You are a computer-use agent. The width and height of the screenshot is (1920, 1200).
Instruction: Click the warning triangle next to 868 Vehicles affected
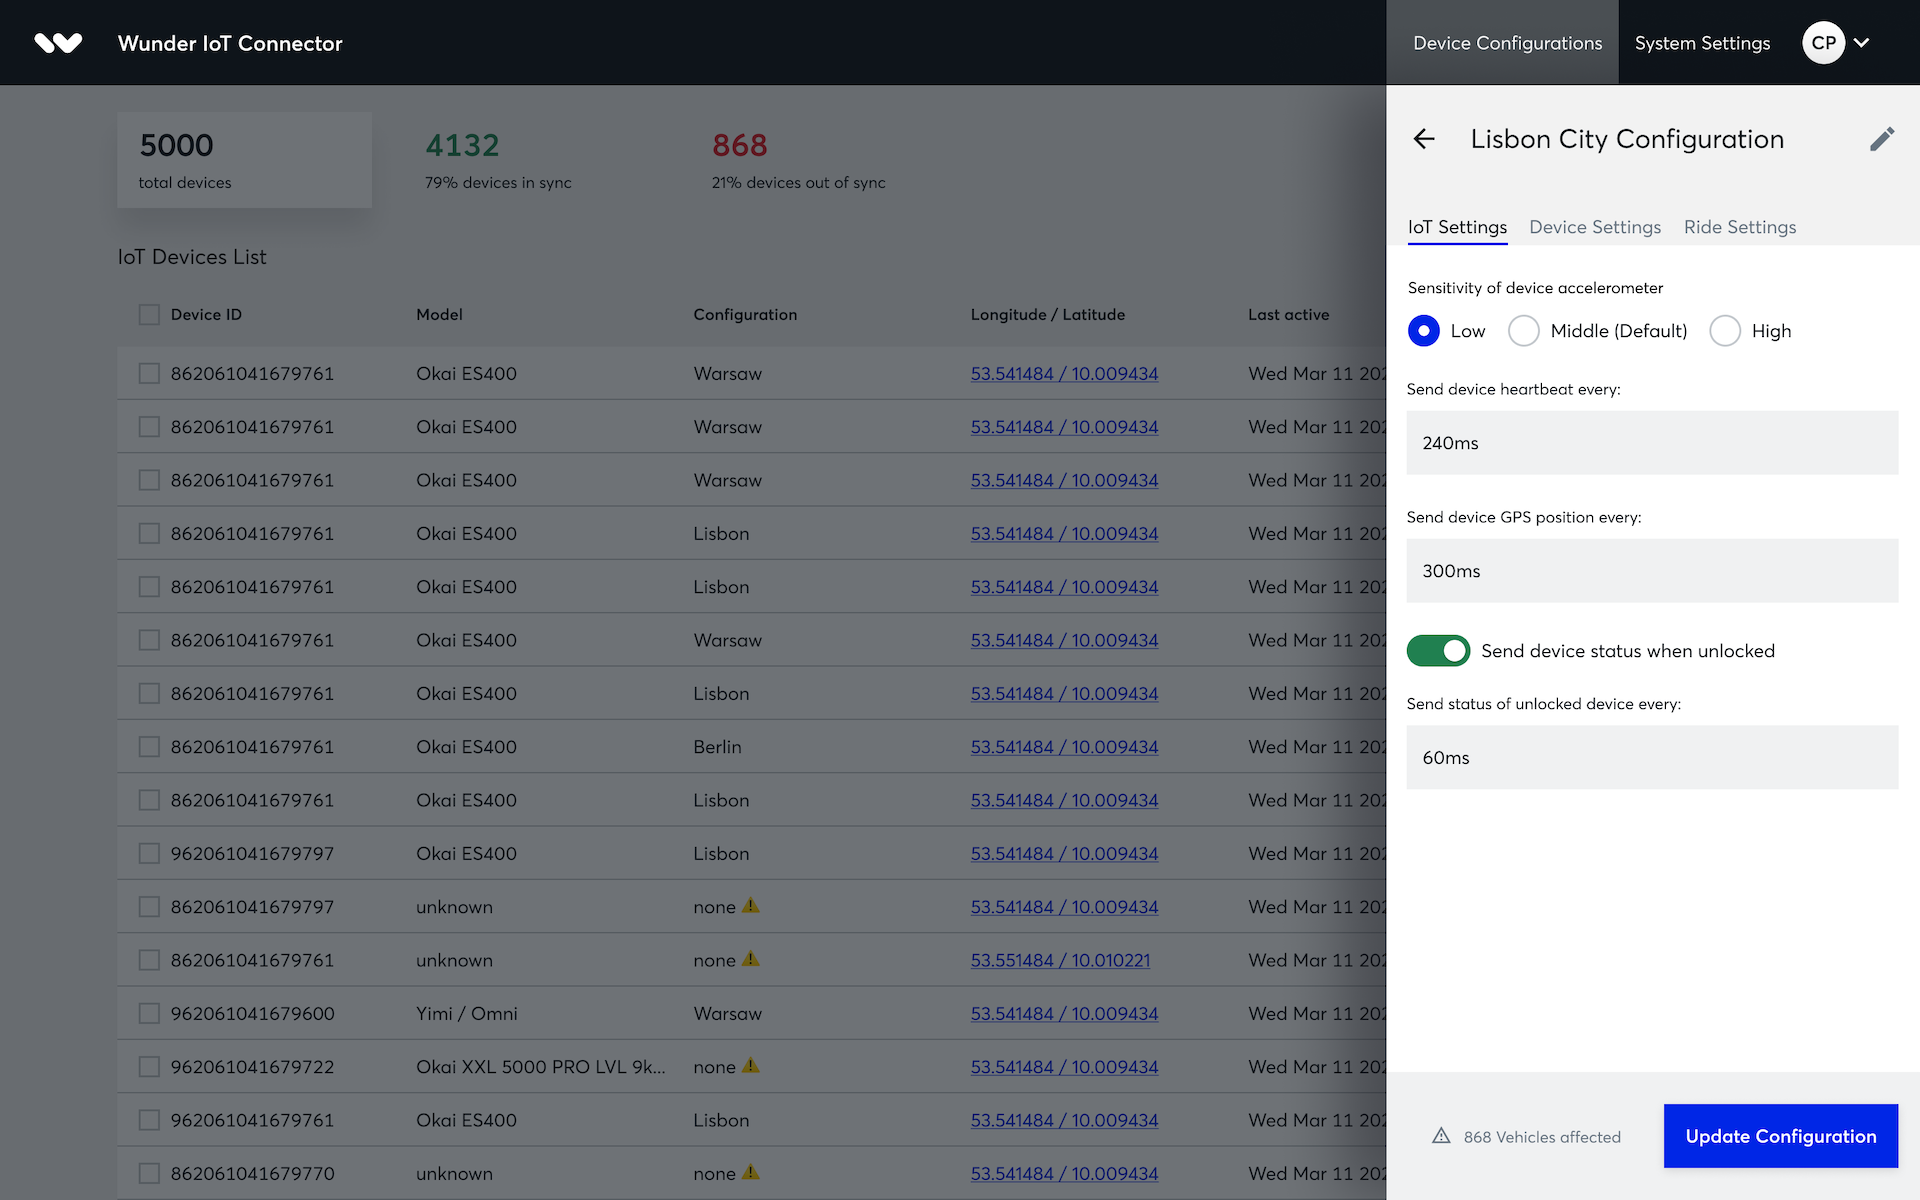tap(1440, 1136)
